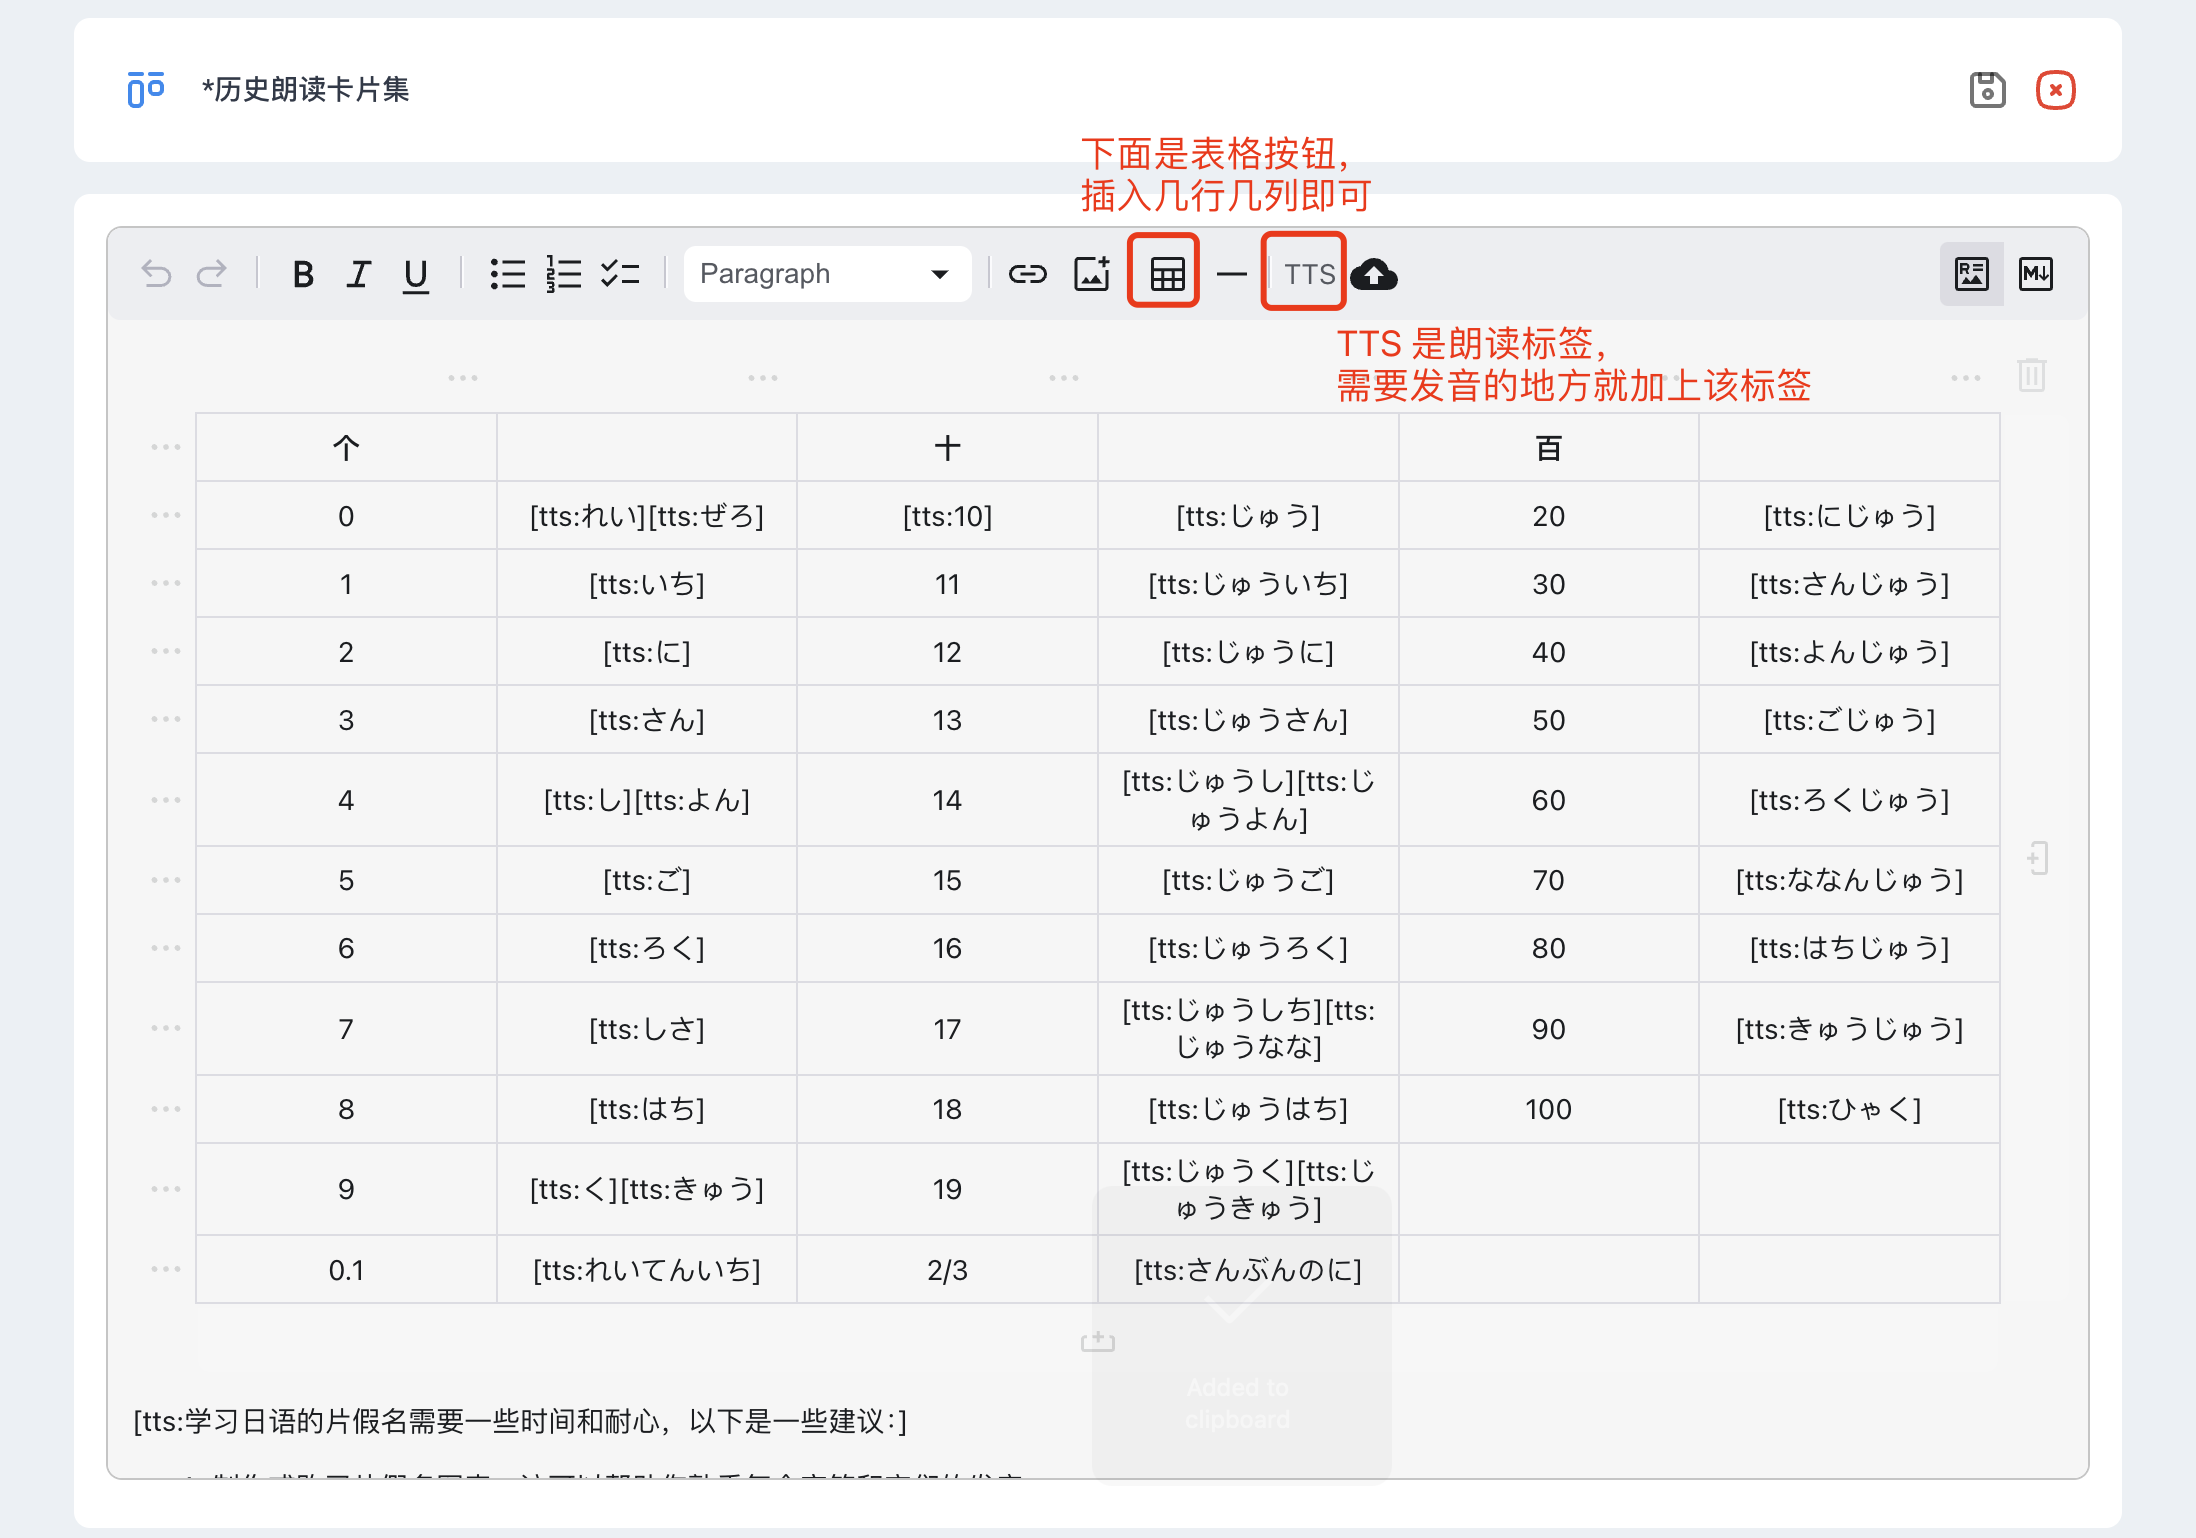
Task: Close the editor with the red X button
Action: click(x=2056, y=90)
